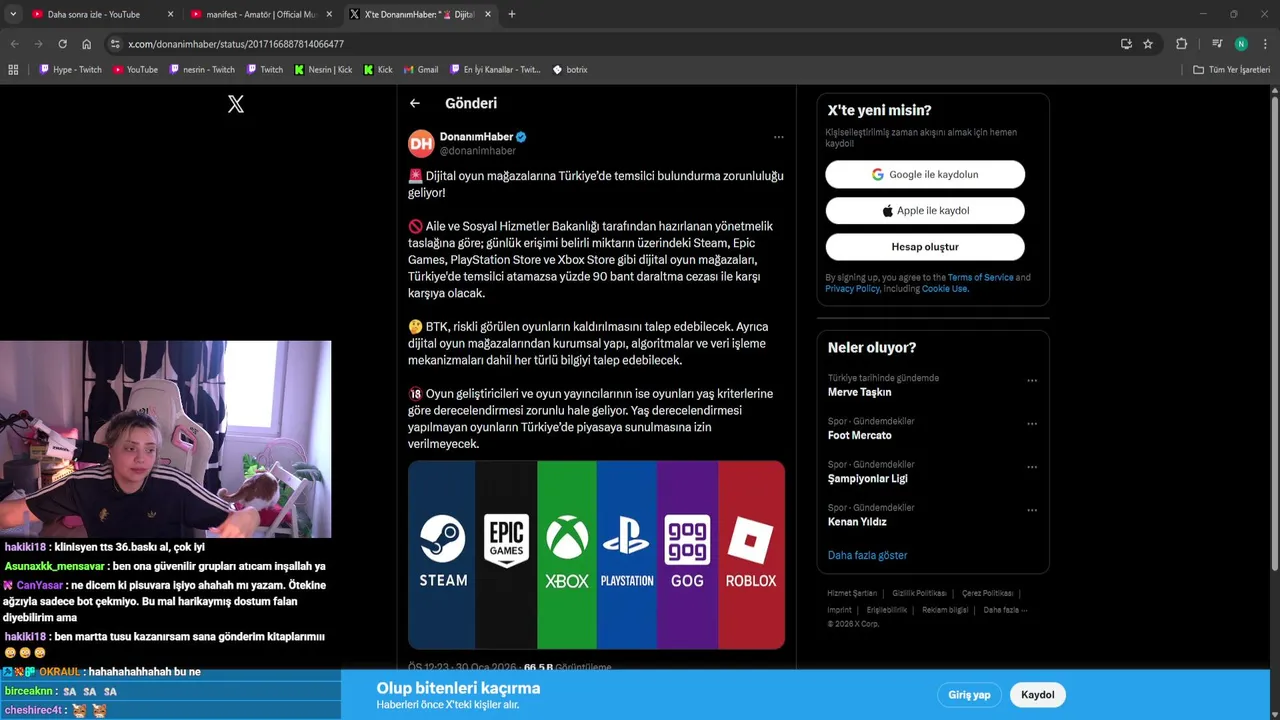The width and height of the screenshot is (1280, 720).
Task: Open DonanımHaber profile avatar
Action: click(x=421, y=143)
